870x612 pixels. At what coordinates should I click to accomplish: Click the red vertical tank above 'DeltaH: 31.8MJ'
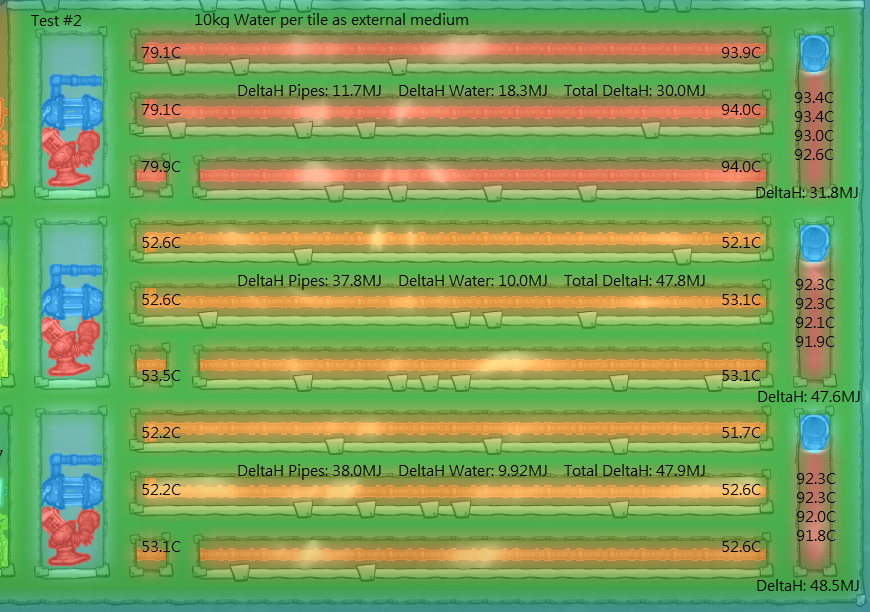(x=815, y=130)
